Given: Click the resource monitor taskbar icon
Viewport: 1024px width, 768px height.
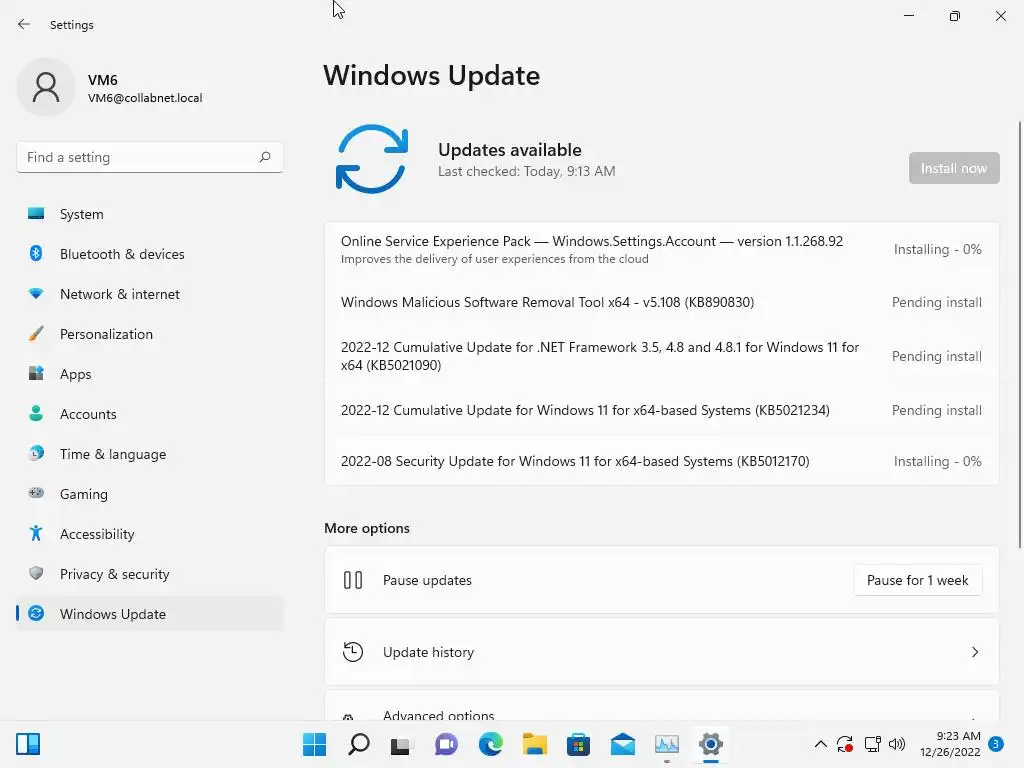Looking at the screenshot, I should point(667,744).
